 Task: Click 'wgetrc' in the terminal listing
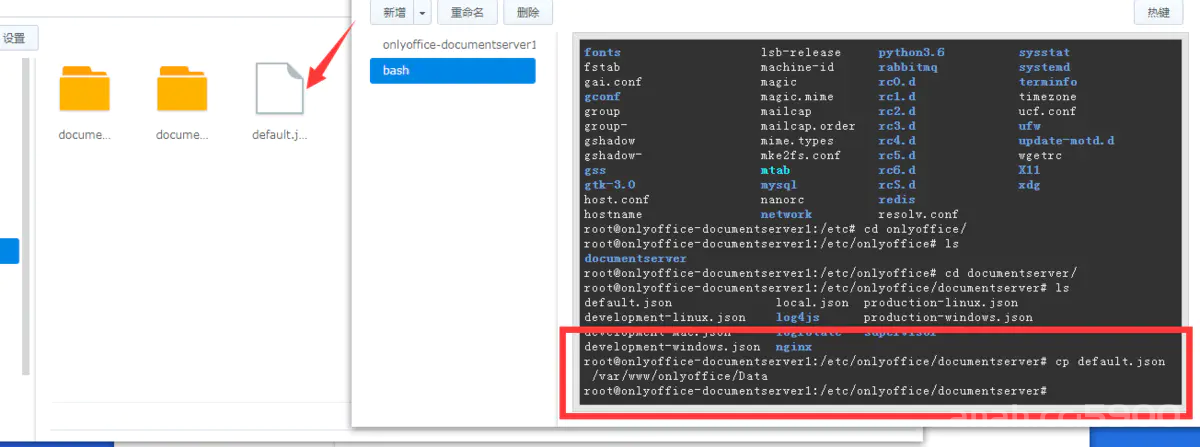[x=1041, y=155]
